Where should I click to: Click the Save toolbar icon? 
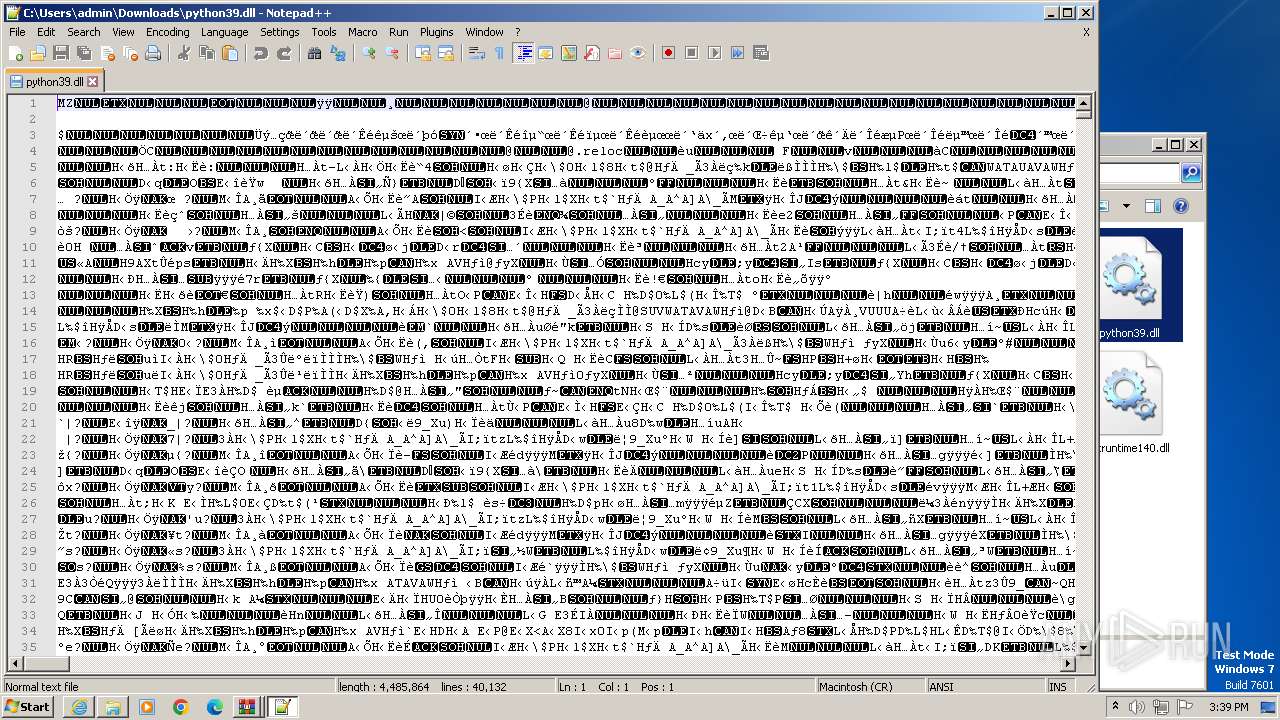coord(60,53)
